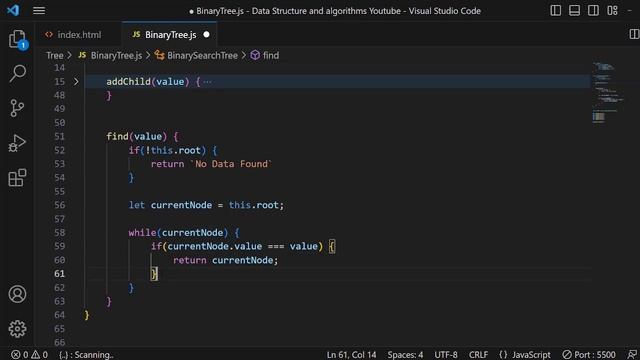The height and width of the screenshot is (360, 640).
Task: Toggle the secondary side bar layout
Action: 593,11
